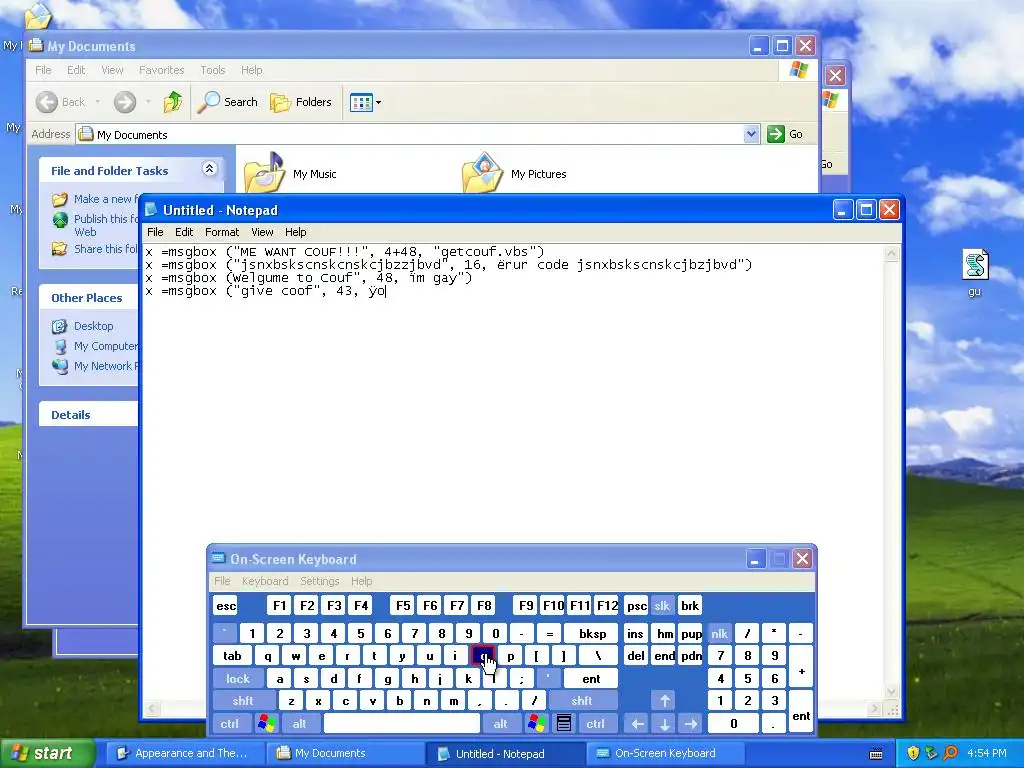This screenshot has height=768, width=1024.
Task: Click the 4:54 PM clock in the tray
Action: coord(986,753)
